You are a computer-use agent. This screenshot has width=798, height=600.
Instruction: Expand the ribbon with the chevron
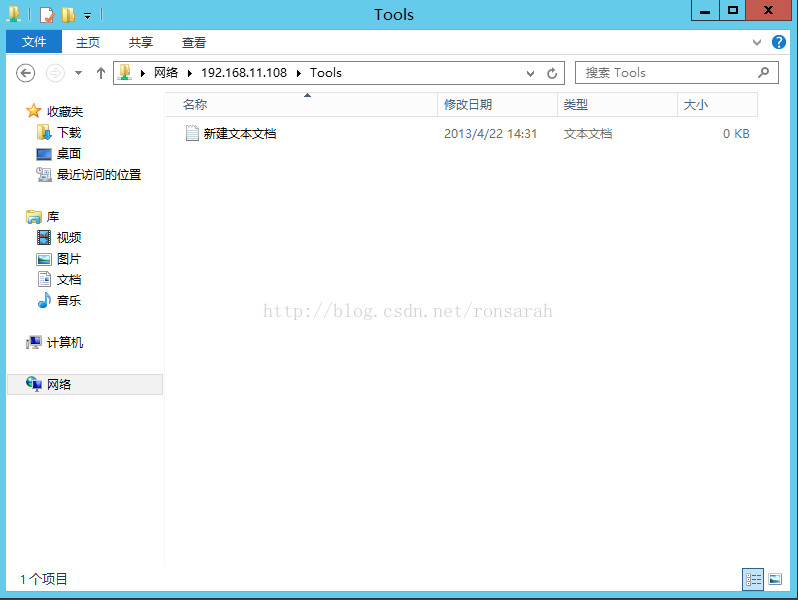tap(757, 42)
